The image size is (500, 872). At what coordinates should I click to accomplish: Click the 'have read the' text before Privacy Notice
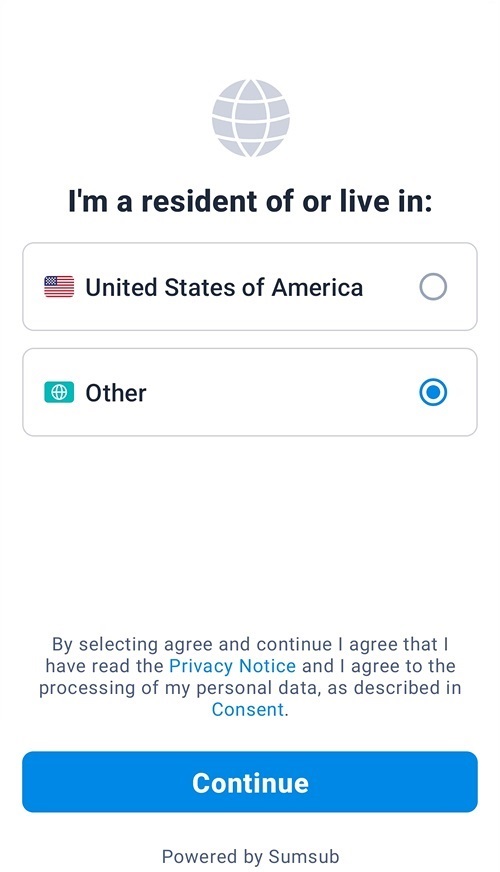click(105, 666)
